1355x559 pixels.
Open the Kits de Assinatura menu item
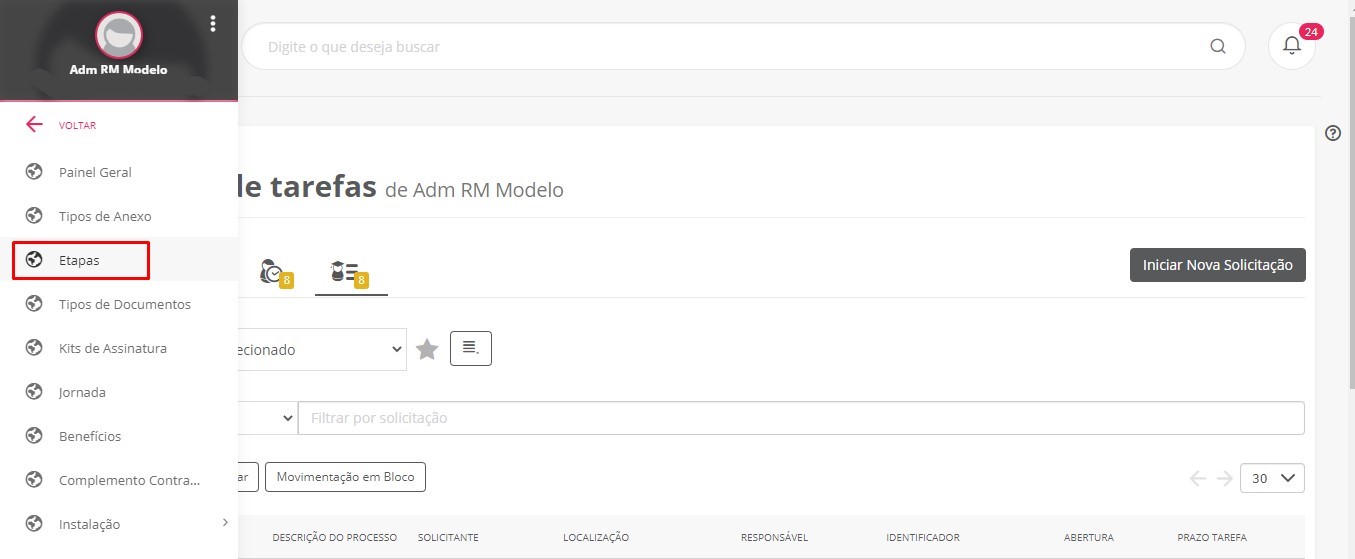click(119, 348)
